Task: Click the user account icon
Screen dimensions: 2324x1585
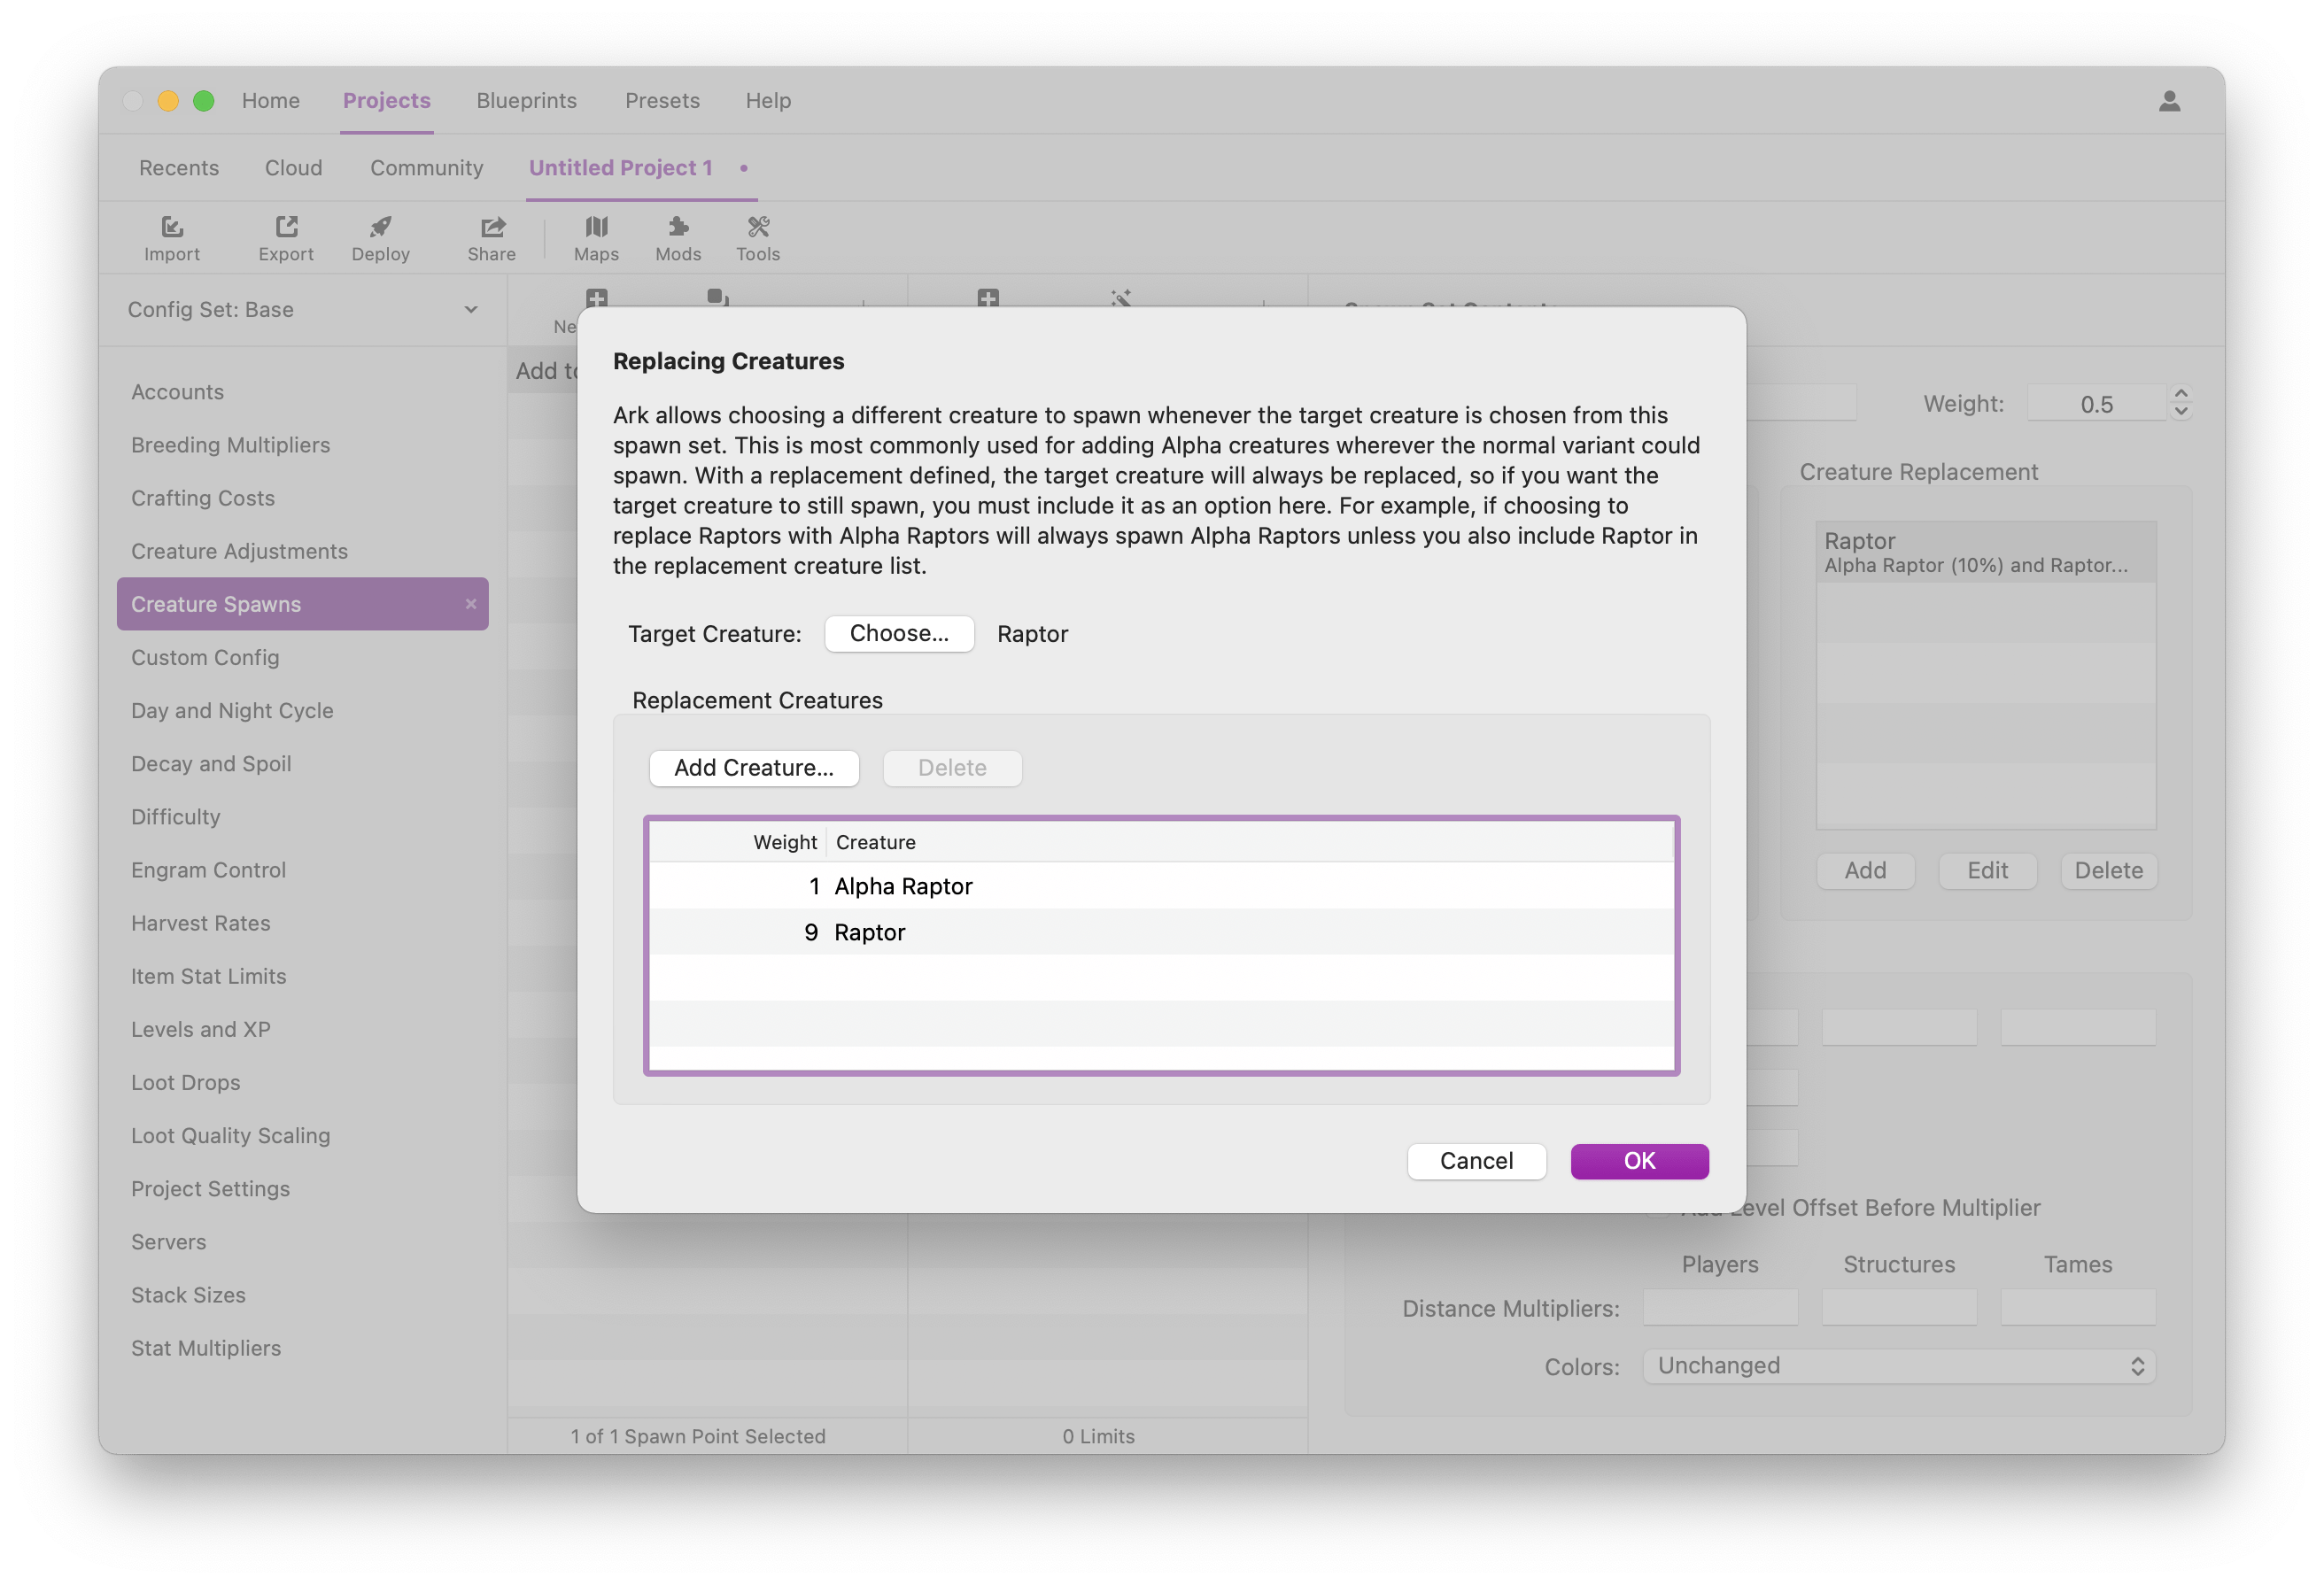Action: point(2169,101)
